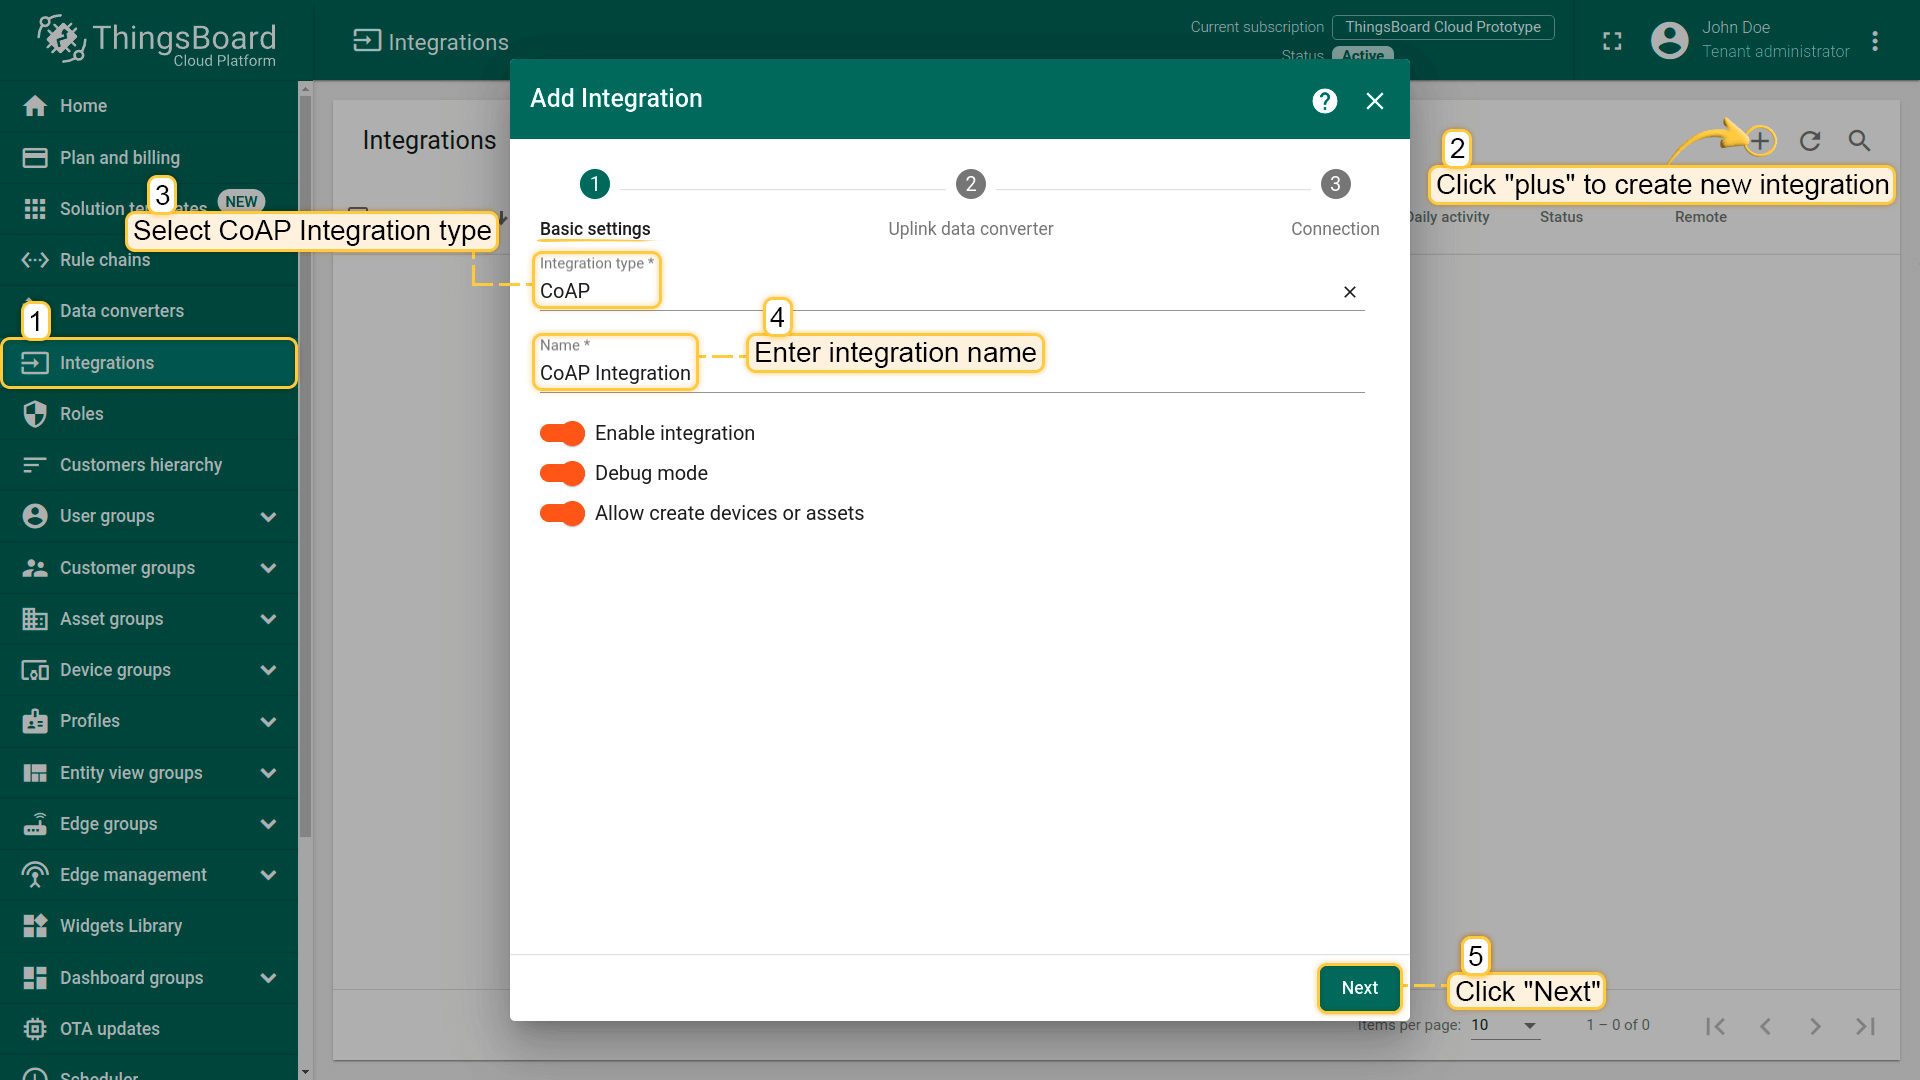Click the Next button
This screenshot has height=1080, width=1920.
[x=1359, y=988]
